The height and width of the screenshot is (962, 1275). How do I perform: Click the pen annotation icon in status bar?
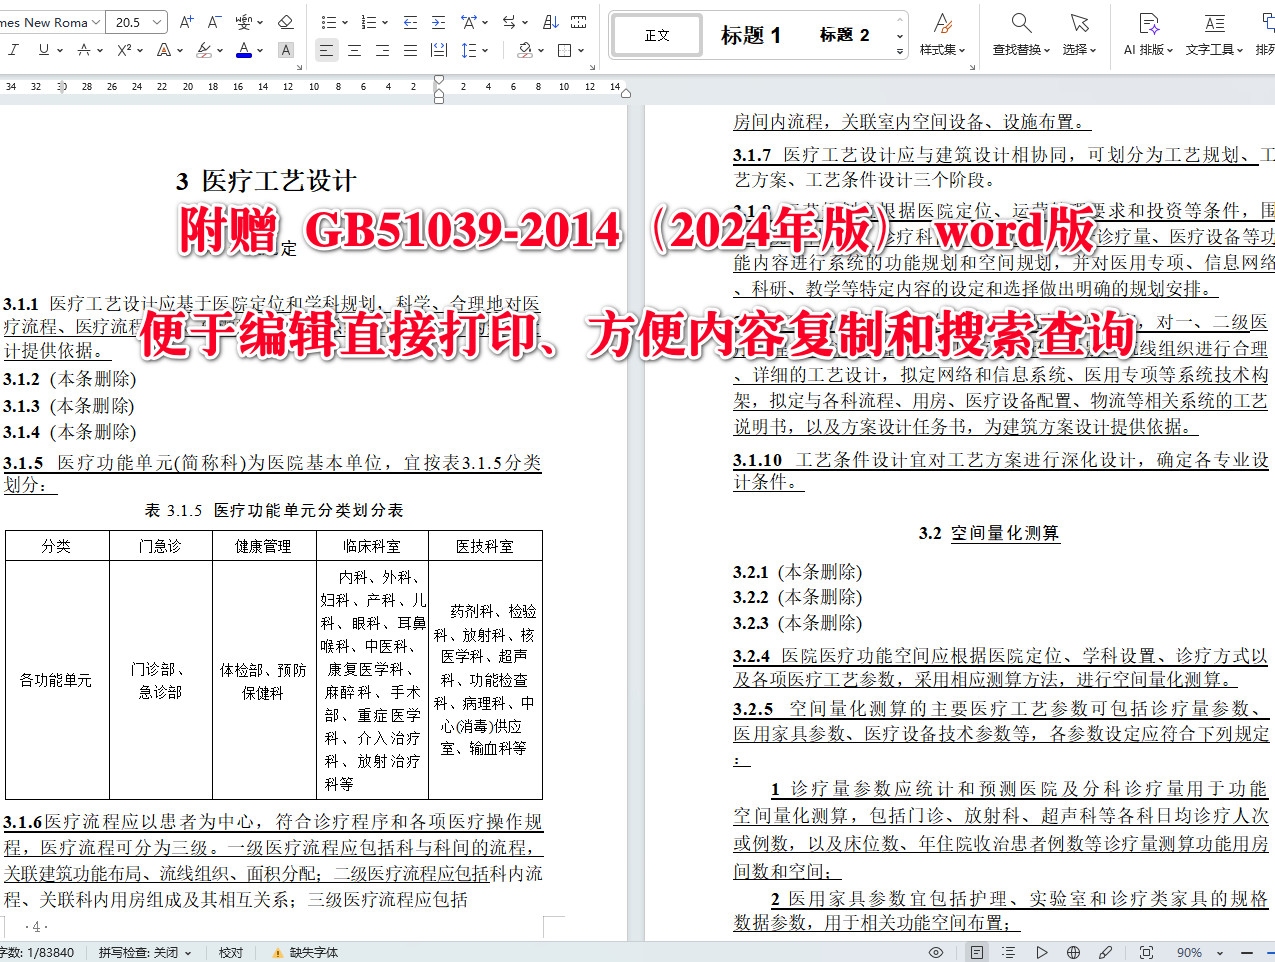(x=1105, y=952)
